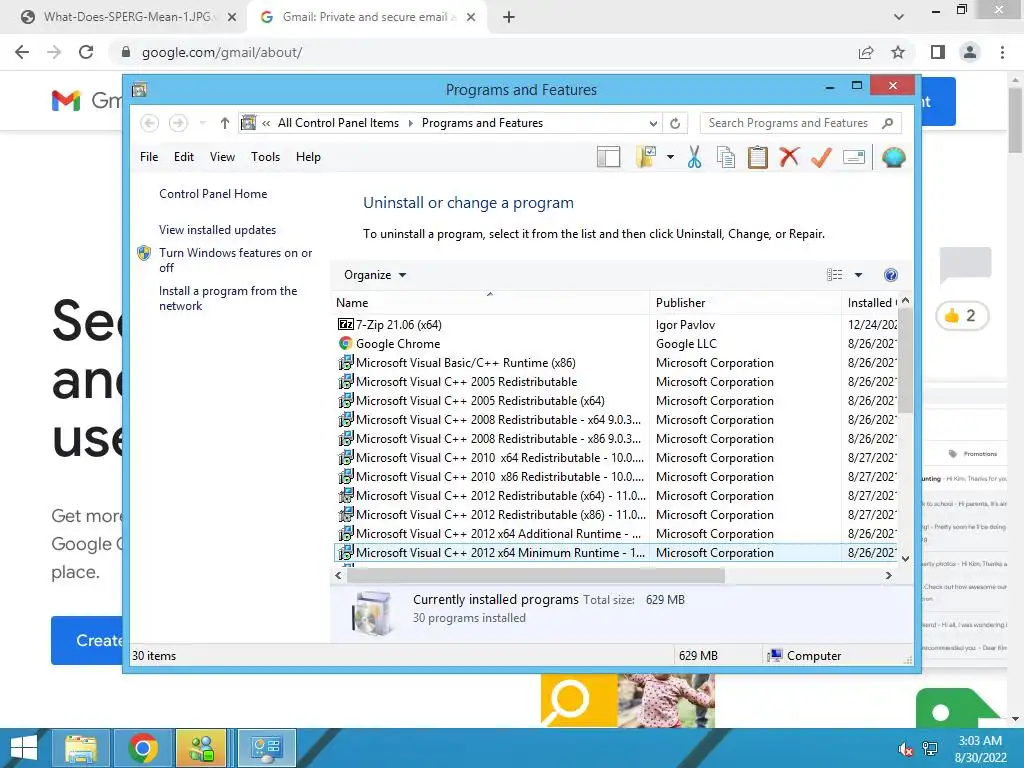1024x768 pixels.
Task: Click the search magnifier icon in search box
Action: point(887,123)
